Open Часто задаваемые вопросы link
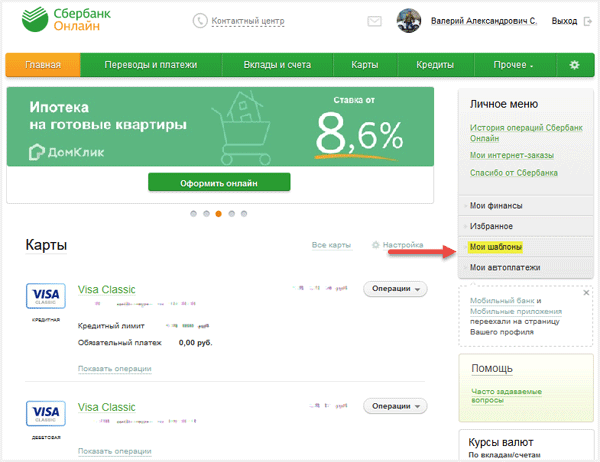This screenshot has height=462, width=600. tap(506, 396)
